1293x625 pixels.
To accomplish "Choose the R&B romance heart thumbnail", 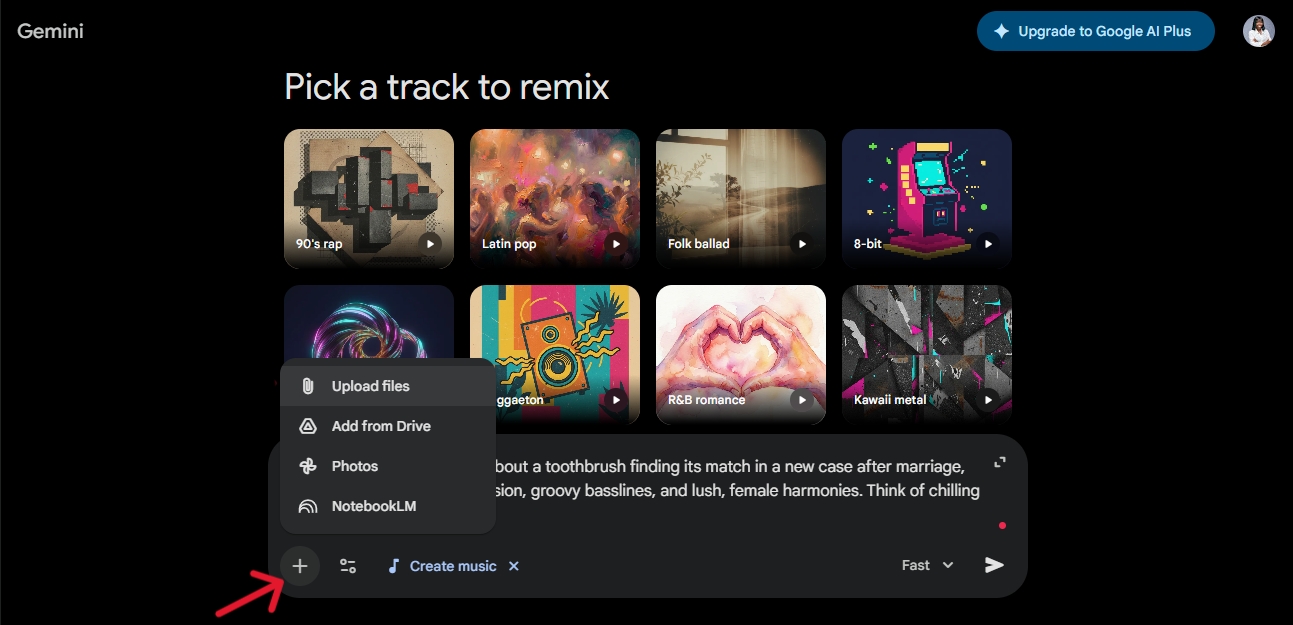I will [x=740, y=345].
